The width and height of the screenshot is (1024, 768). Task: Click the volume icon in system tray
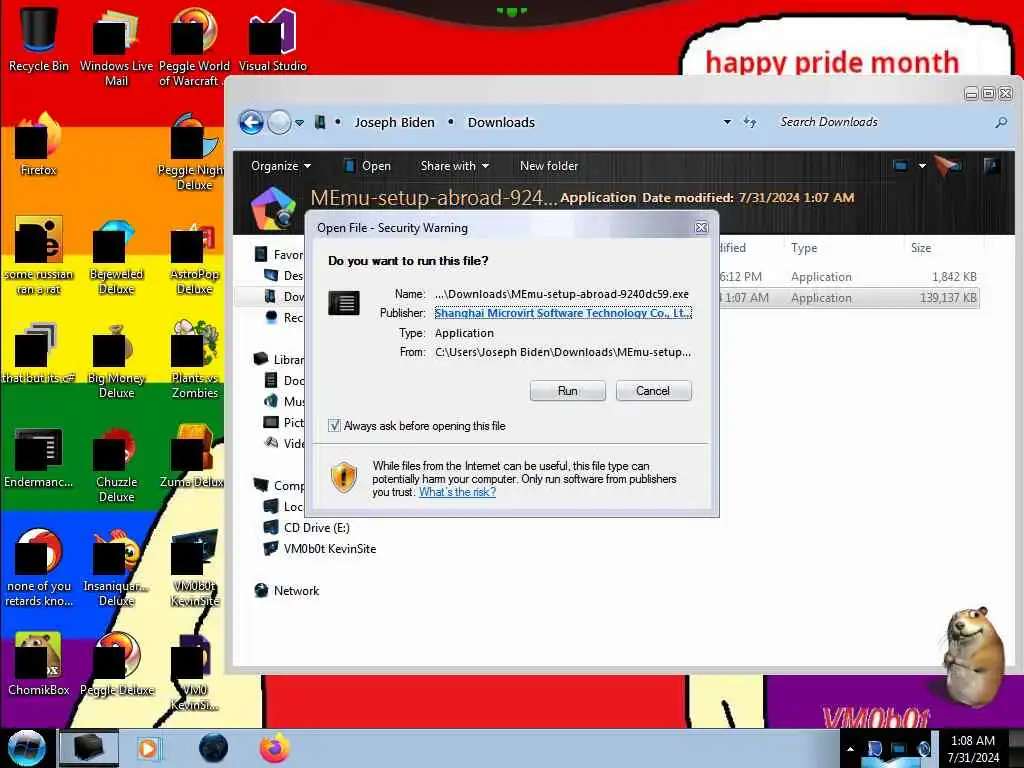[924, 749]
